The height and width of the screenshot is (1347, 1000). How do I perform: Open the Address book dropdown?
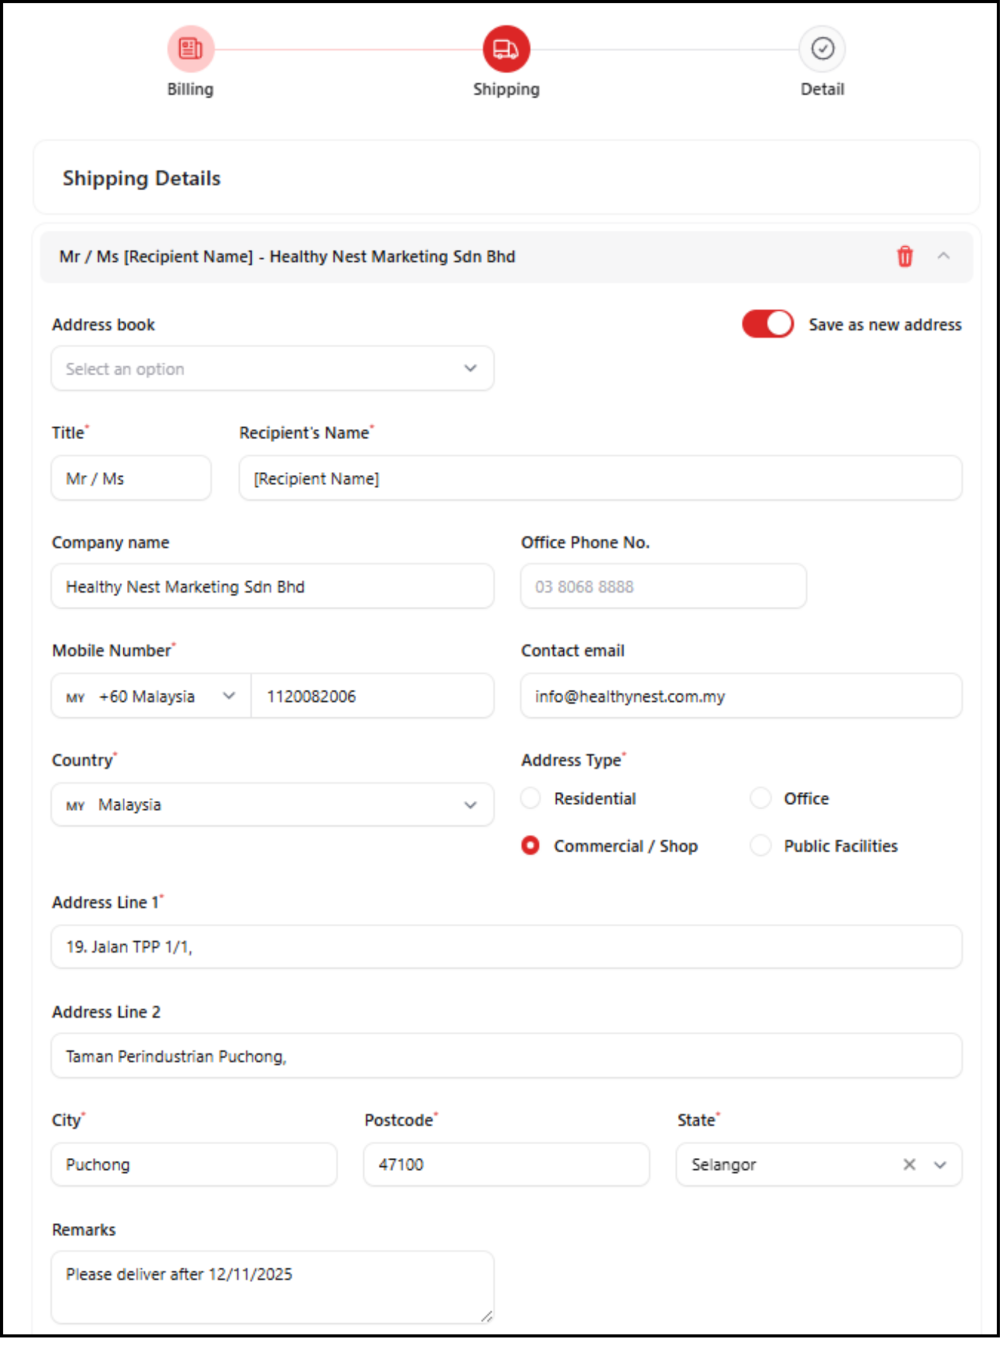click(272, 369)
